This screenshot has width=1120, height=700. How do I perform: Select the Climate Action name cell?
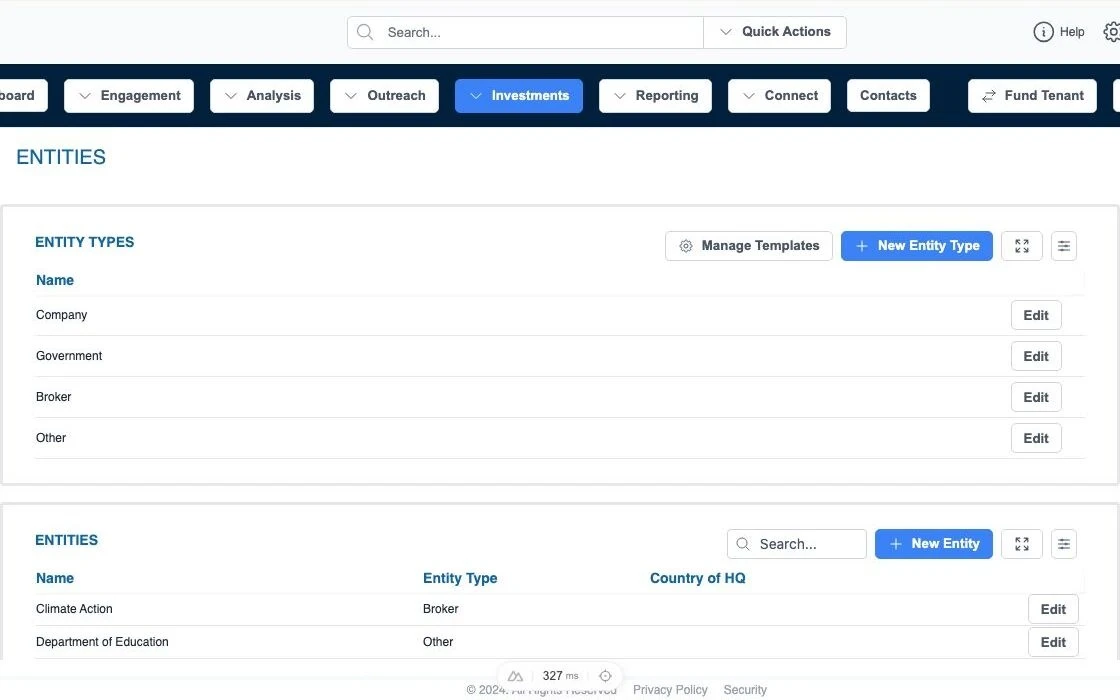[74, 609]
